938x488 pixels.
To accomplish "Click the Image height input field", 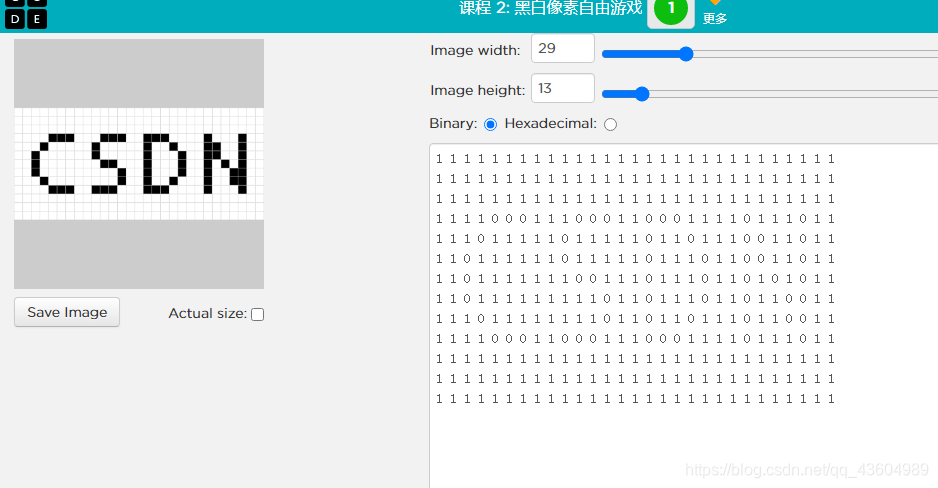I will click(x=563, y=89).
